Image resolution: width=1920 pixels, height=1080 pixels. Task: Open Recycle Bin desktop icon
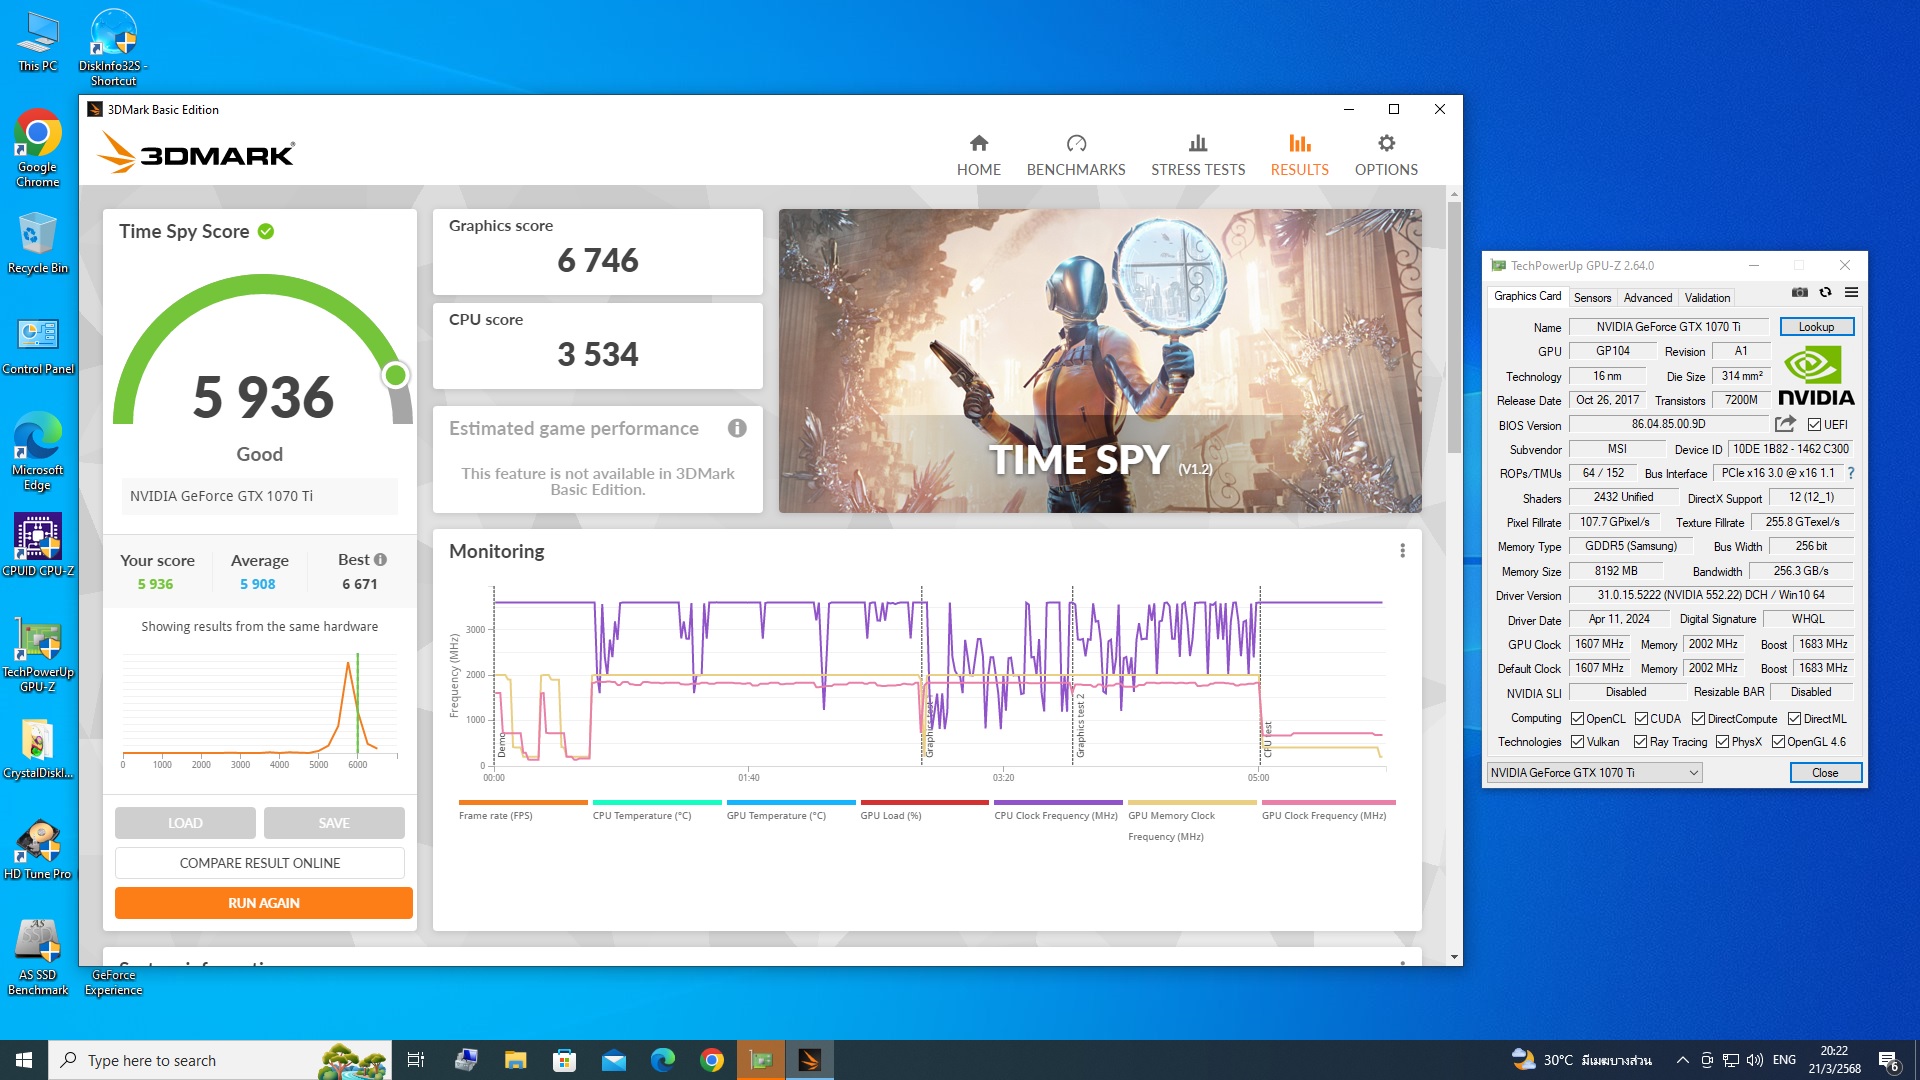pyautogui.click(x=38, y=243)
